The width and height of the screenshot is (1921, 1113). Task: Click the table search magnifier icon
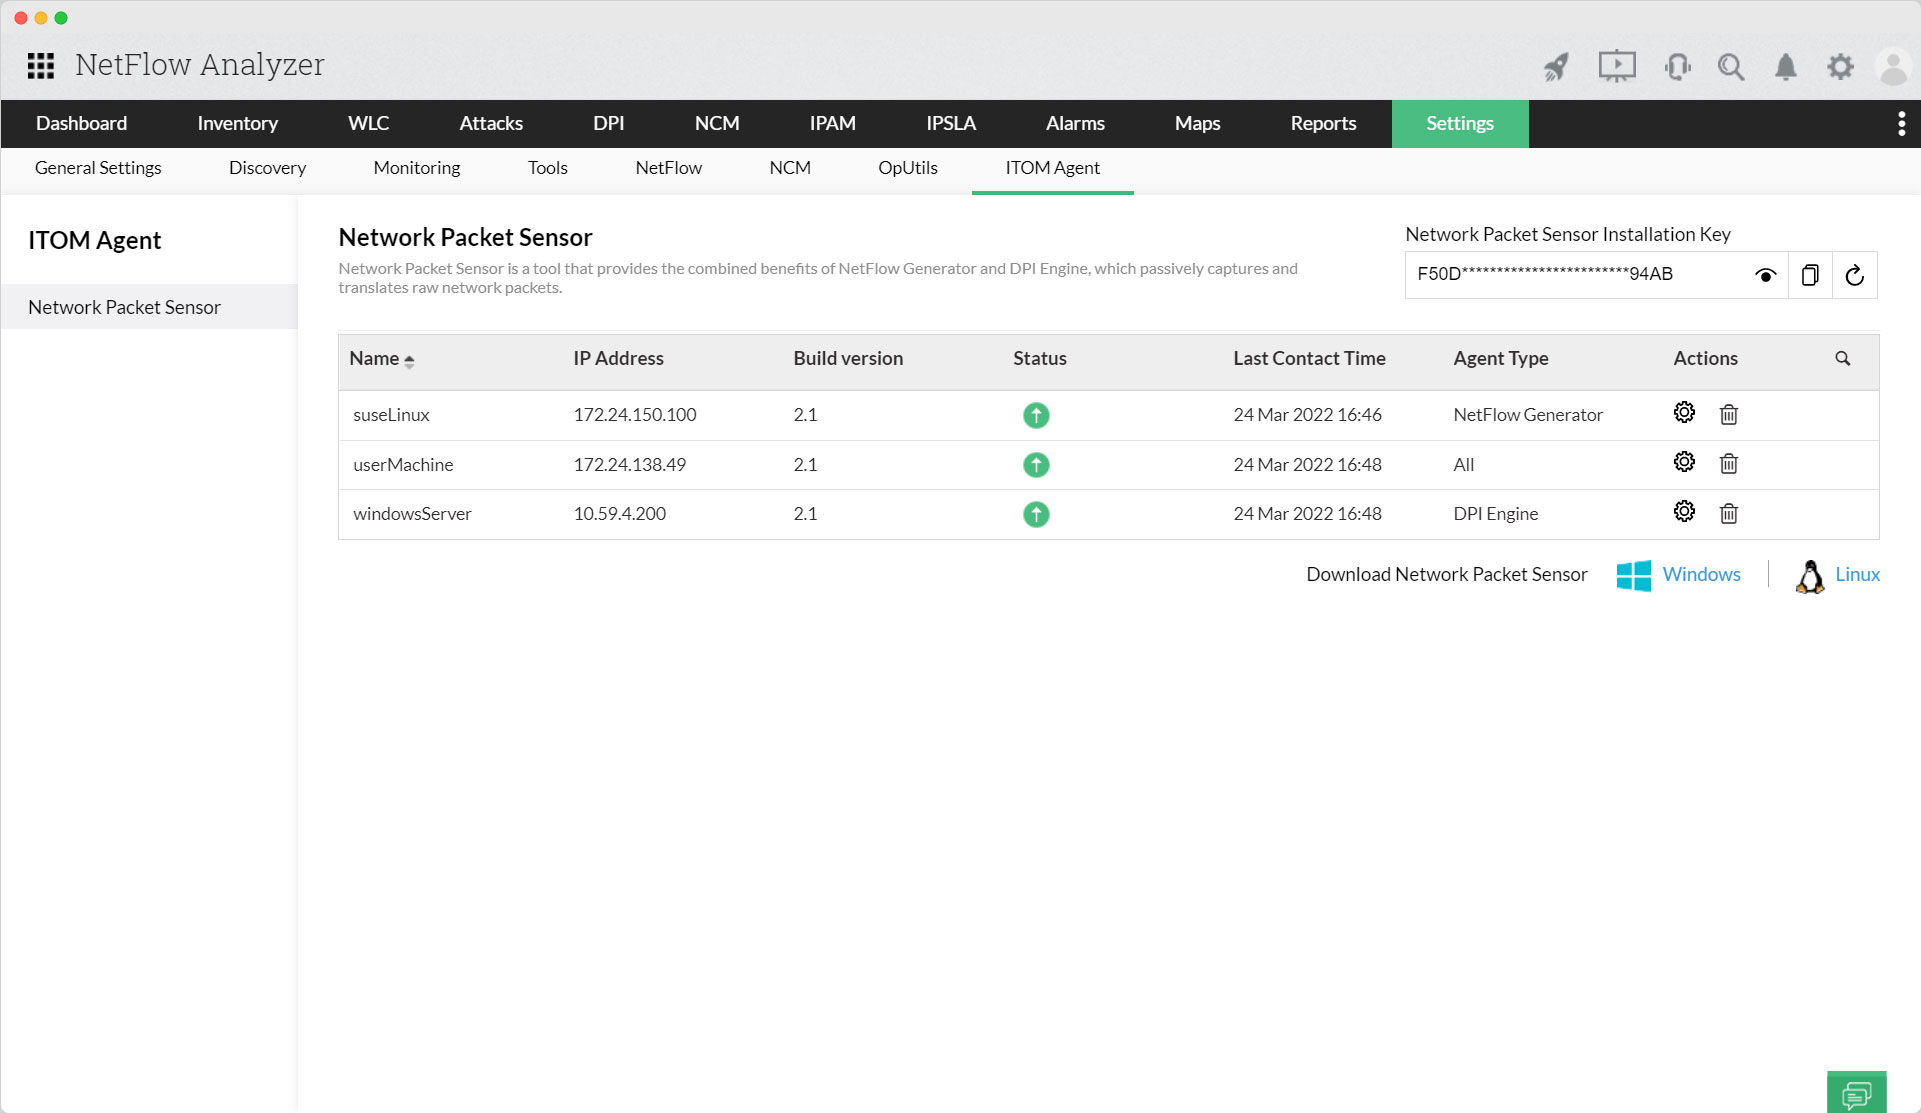point(1842,358)
